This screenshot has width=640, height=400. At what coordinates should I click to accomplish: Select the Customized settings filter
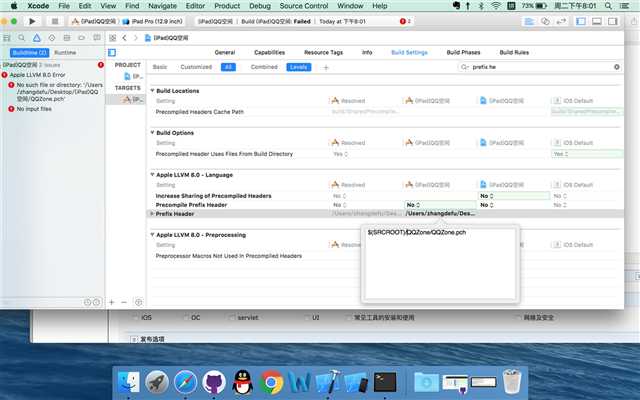[x=196, y=67]
